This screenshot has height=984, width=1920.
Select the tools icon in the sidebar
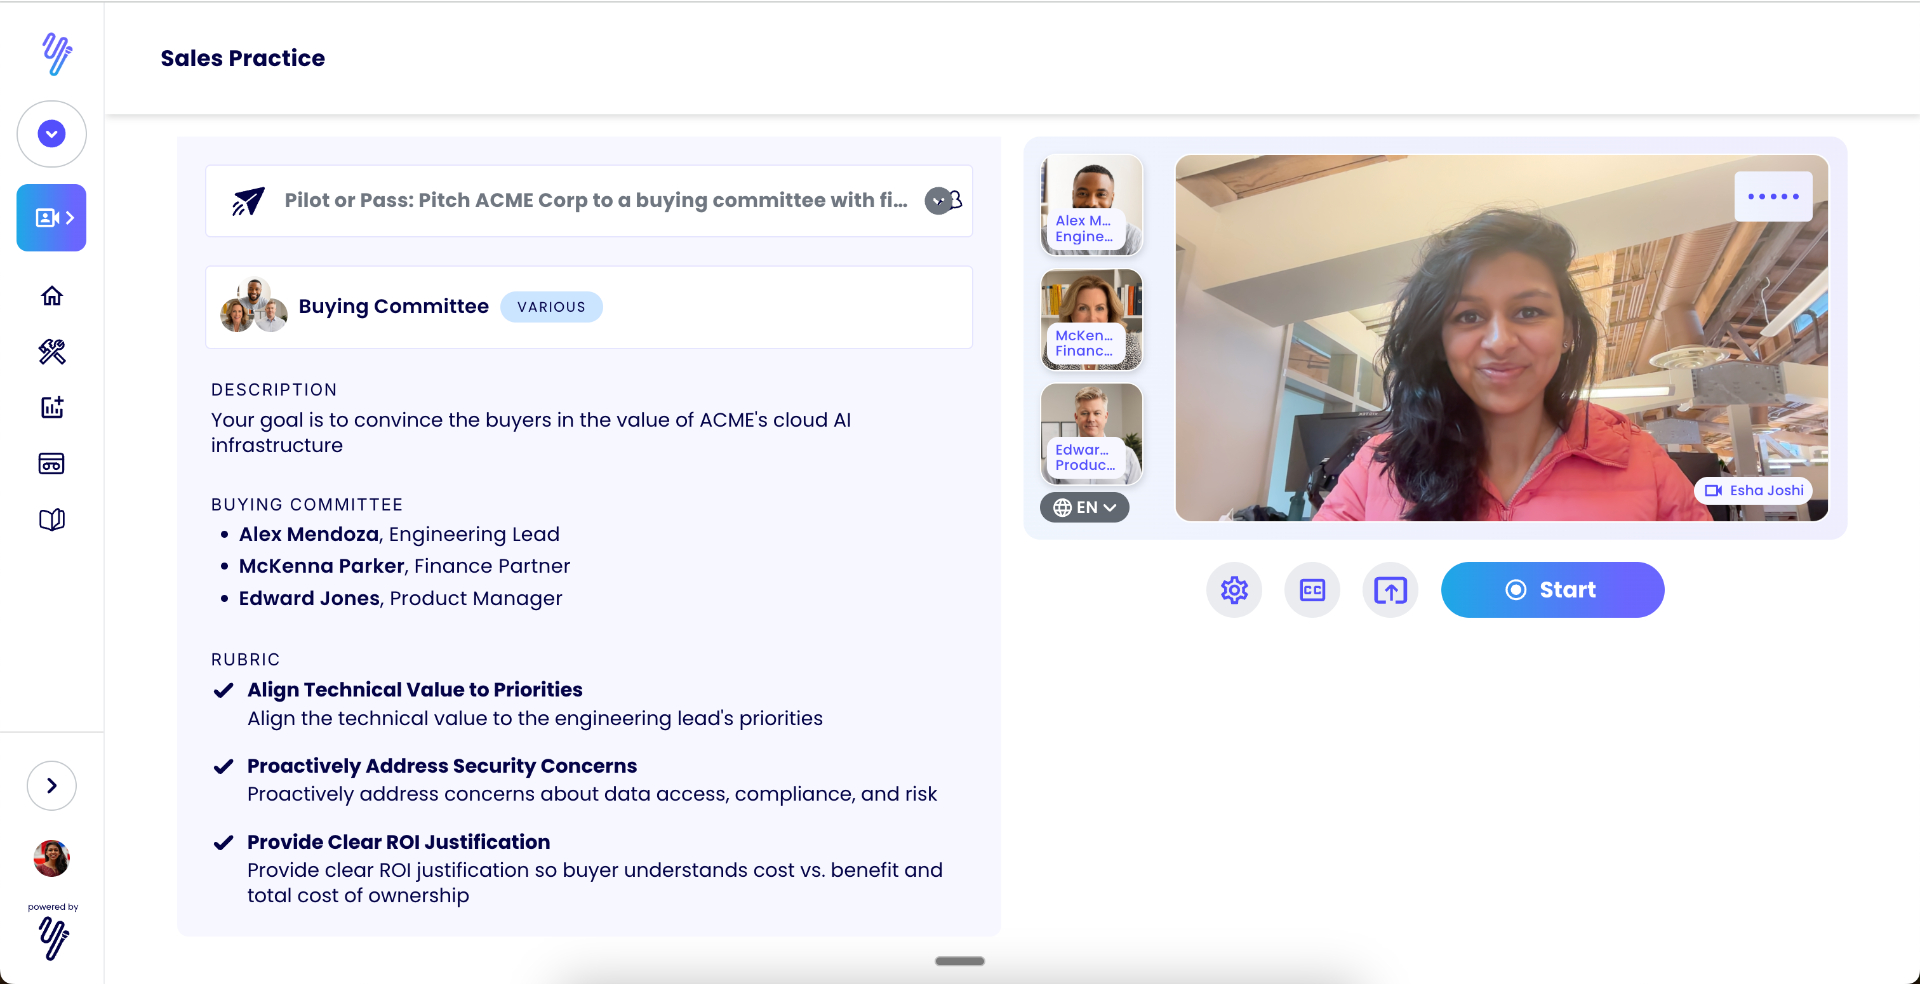[51, 352]
